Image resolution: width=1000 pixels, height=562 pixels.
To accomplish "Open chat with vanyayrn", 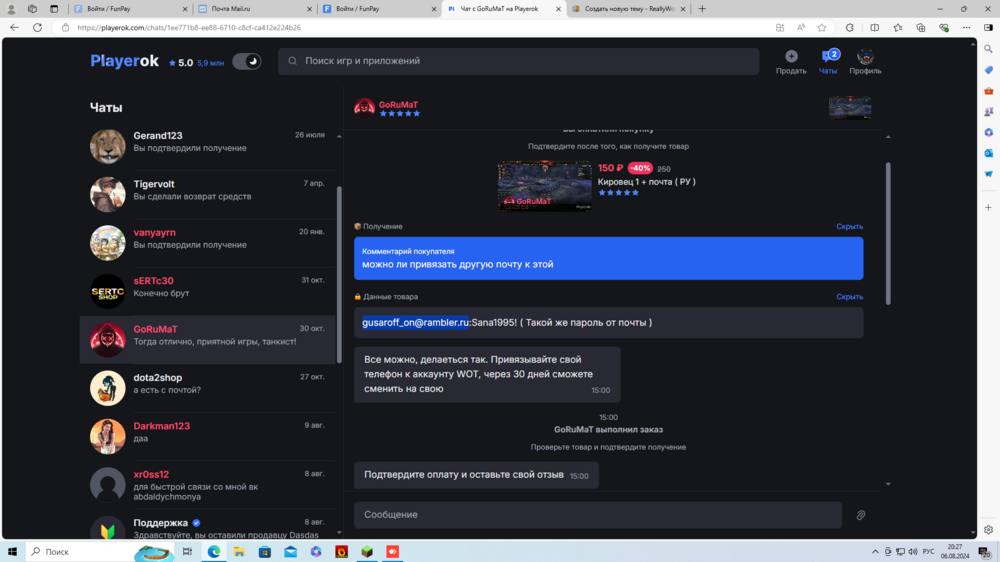I will 207,242.
